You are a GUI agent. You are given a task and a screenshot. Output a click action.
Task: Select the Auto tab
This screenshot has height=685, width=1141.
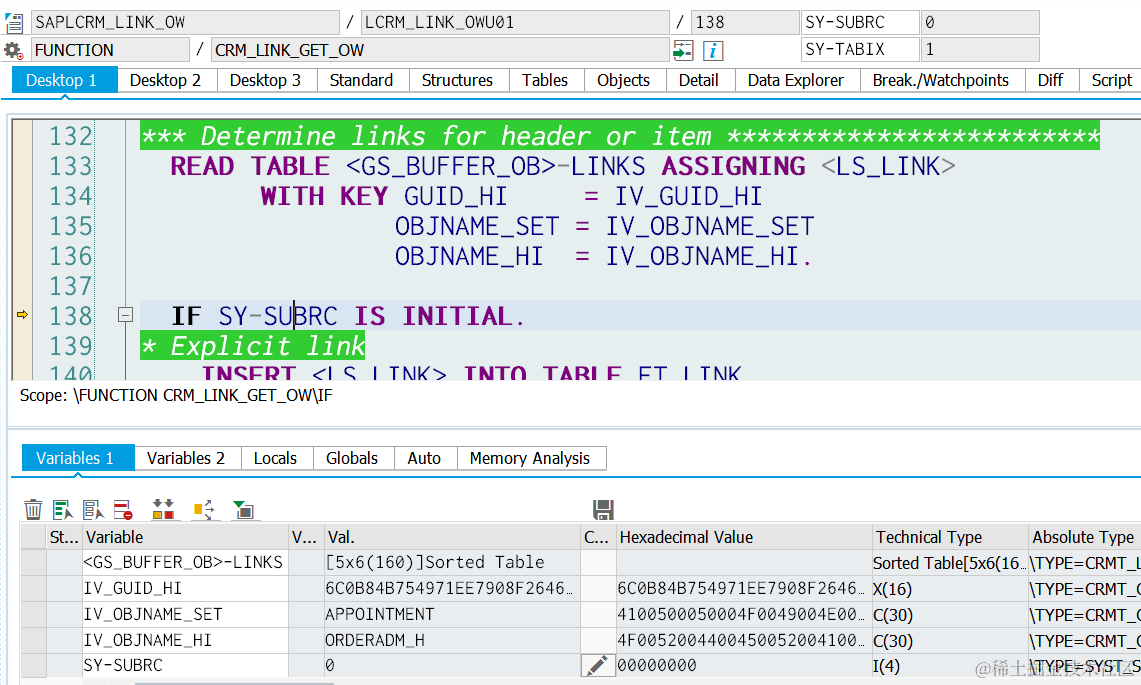tap(424, 458)
